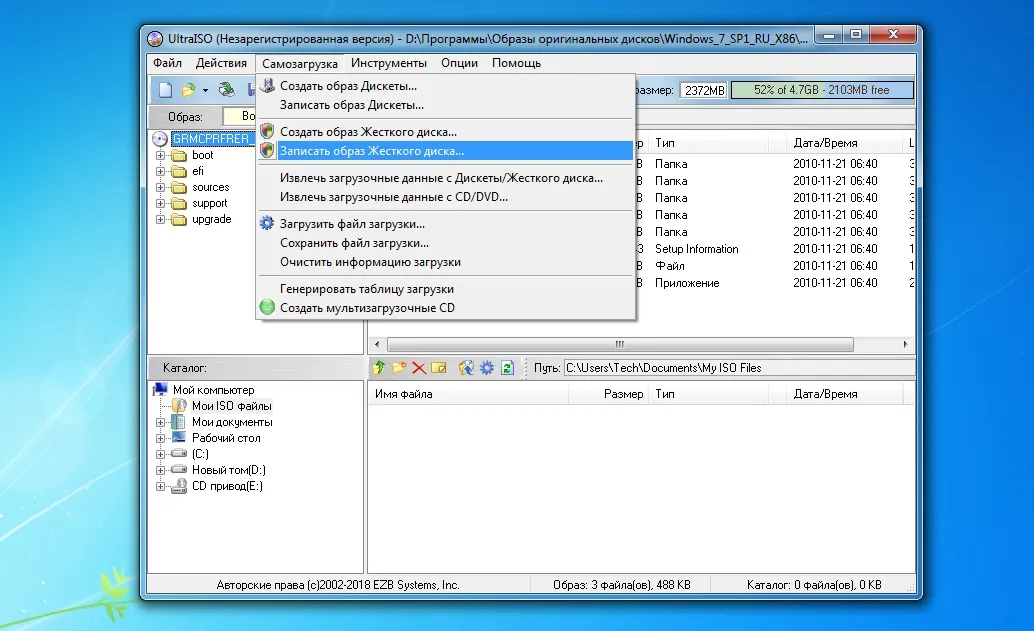Select 'Мои ISO файлы' in catalog tree
Image resolution: width=1034 pixels, height=631 pixels.
231,406
